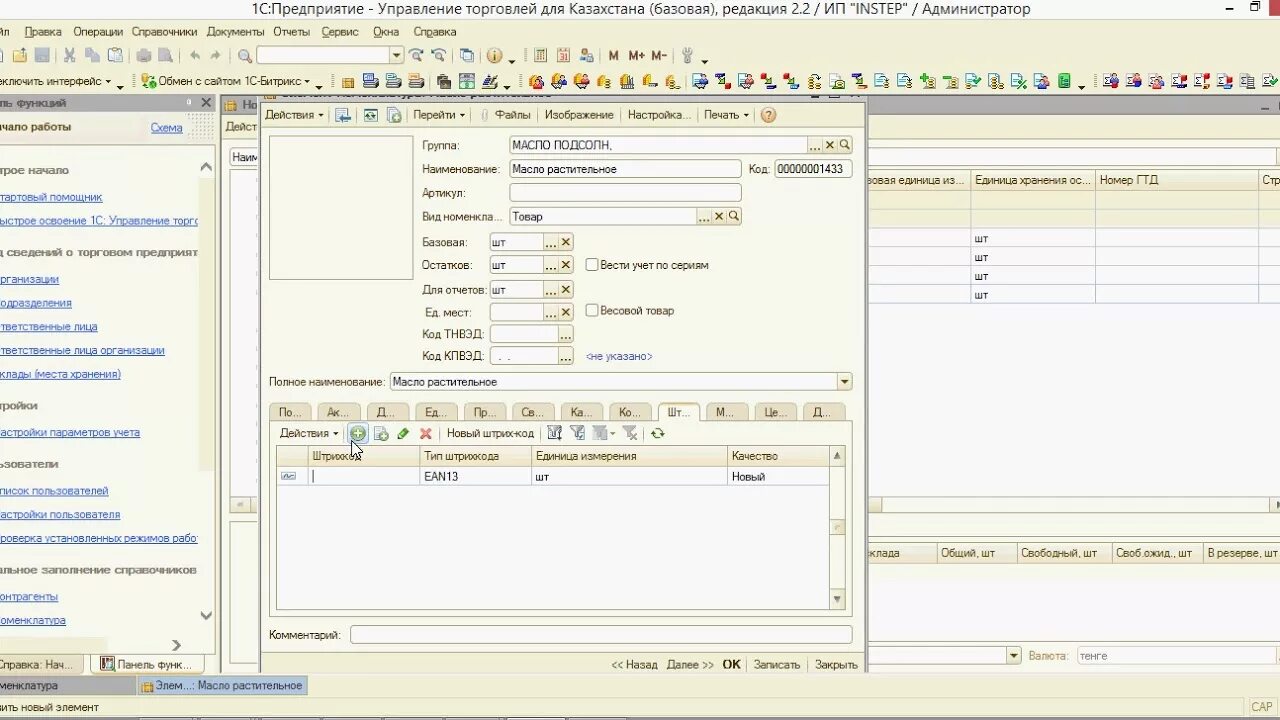Clear the Для отчетов unit field with X
The image size is (1280, 720).
point(565,289)
